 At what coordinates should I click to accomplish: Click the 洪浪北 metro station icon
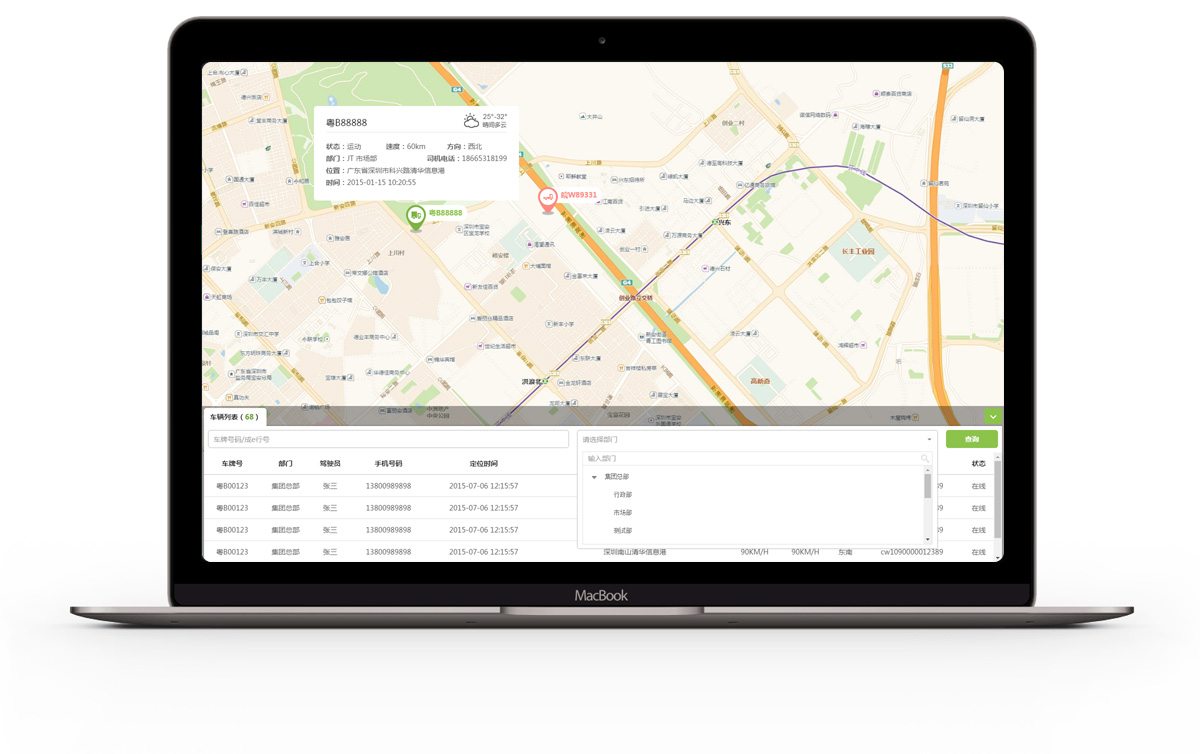[x=545, y=381]
